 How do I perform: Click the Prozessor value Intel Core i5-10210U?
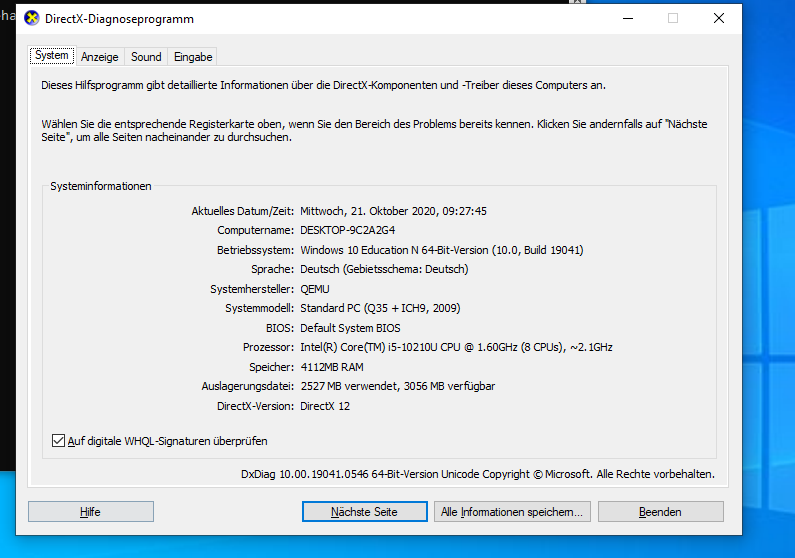click(456, 347)
